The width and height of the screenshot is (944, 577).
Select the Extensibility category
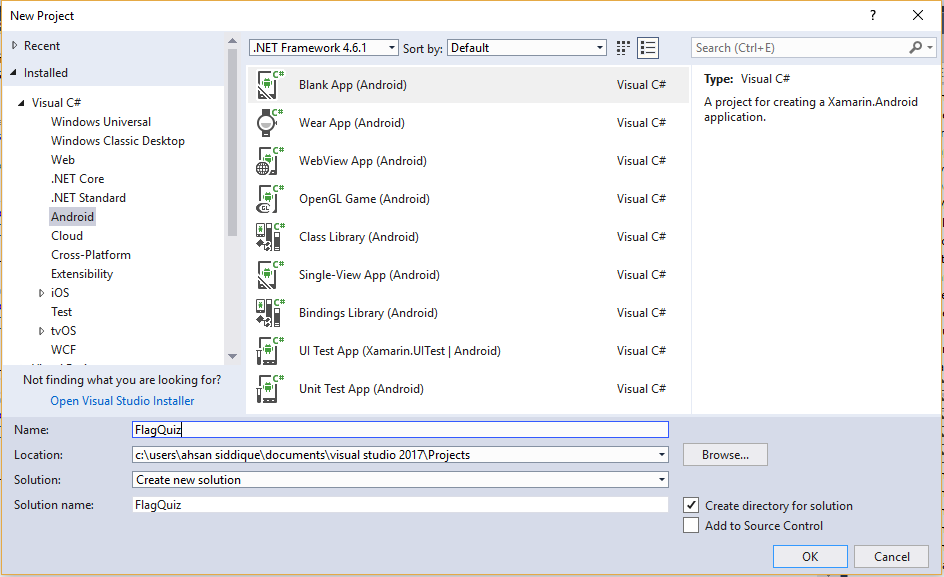click(x=82, y=273)
